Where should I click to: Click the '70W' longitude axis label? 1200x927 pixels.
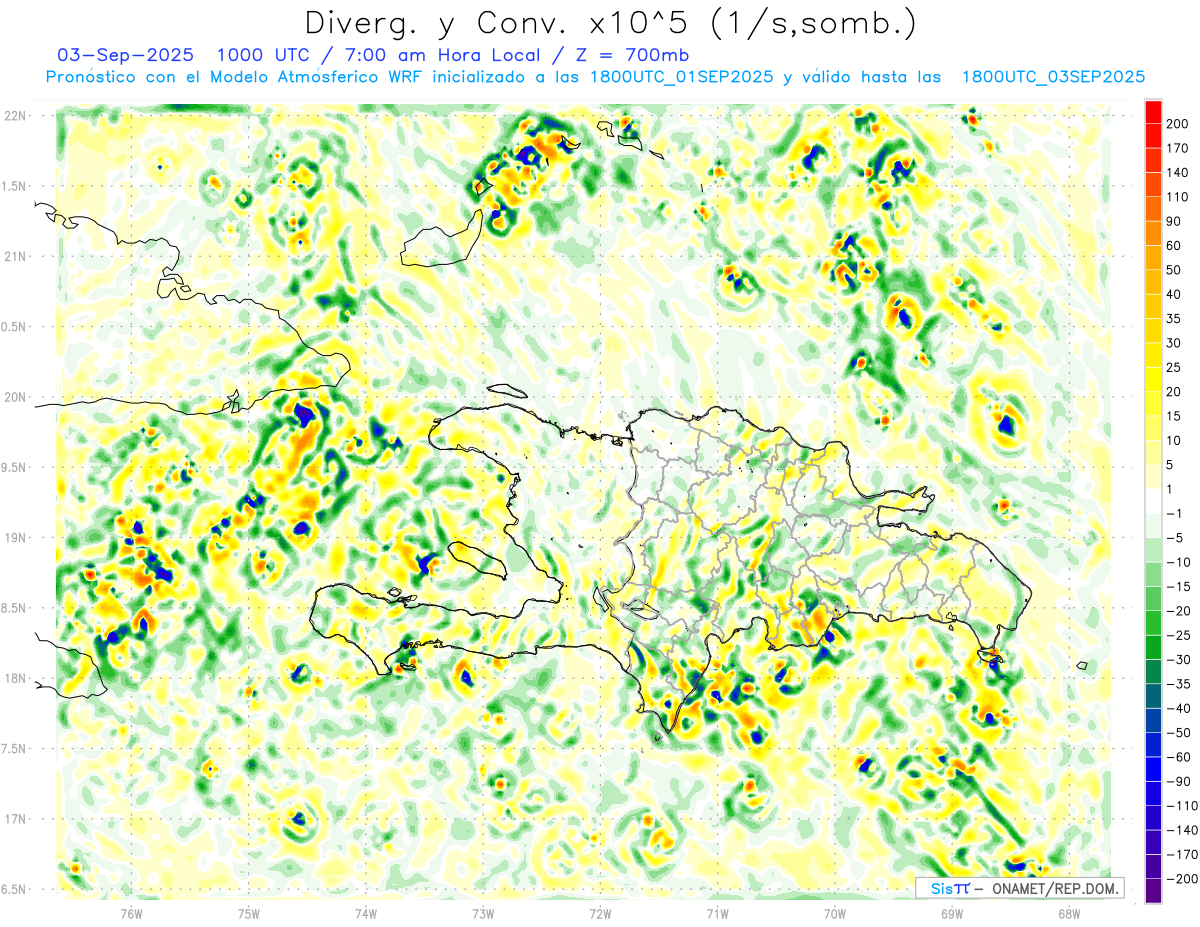click(x=835, y=913)
